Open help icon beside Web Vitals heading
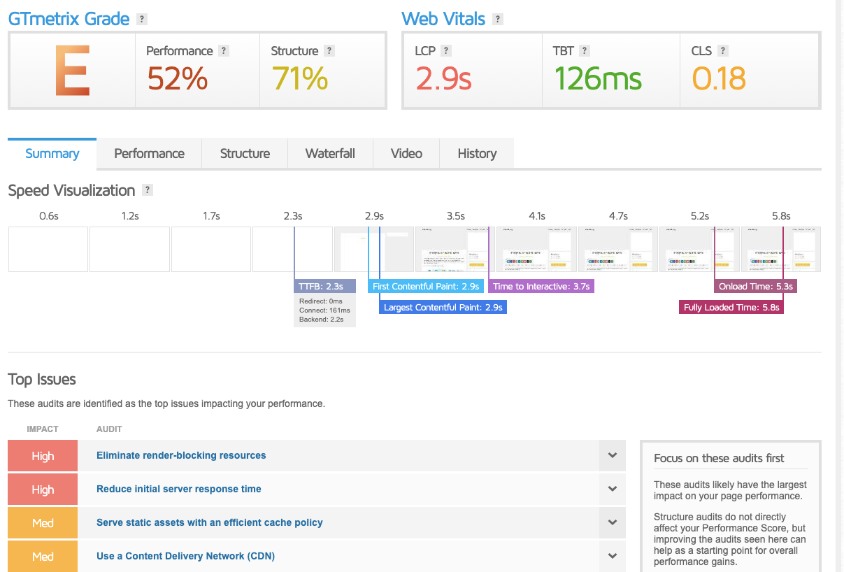Screen dimensions: 844x572 pyautogui.click(x=498, y=19)
